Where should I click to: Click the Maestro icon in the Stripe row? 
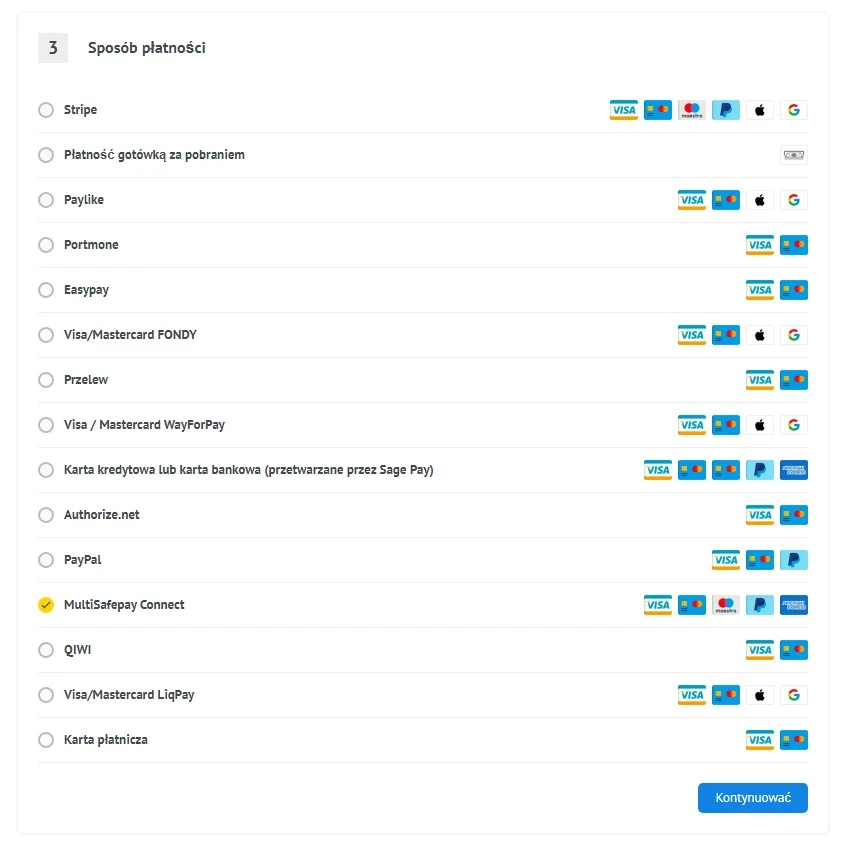point(692,110)
